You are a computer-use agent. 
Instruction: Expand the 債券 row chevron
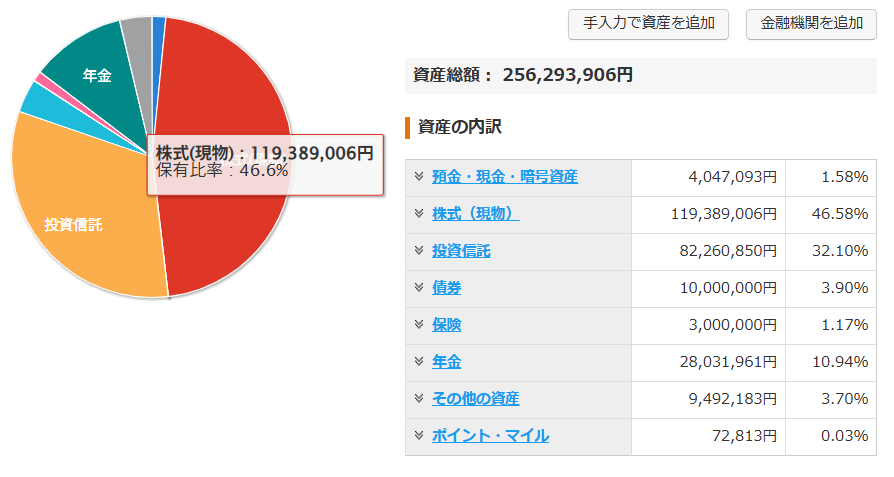click(x=419, y=288)
